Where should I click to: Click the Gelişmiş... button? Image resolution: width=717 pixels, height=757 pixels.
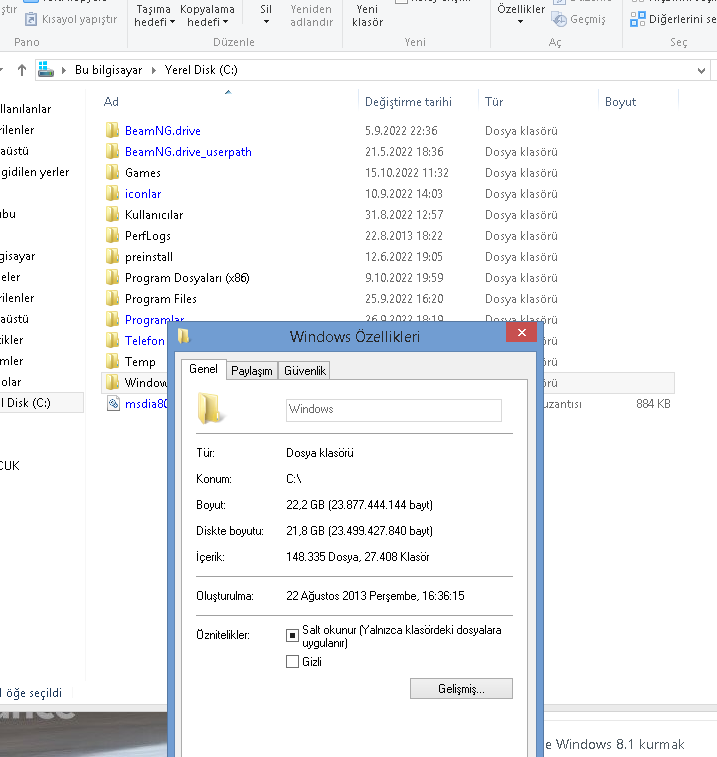(461, 688)
